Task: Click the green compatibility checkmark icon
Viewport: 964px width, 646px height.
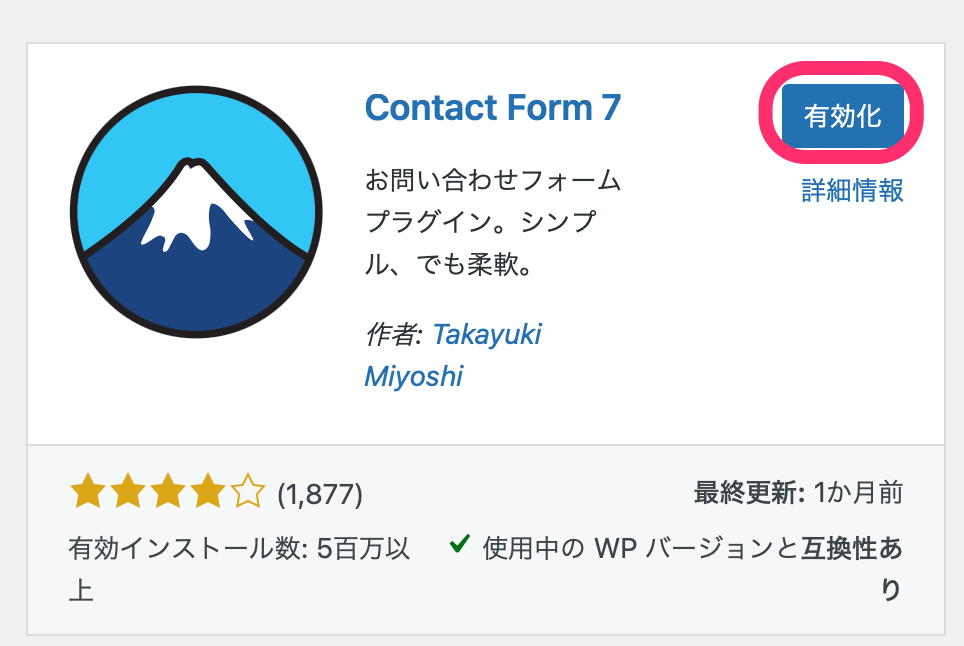Action: (460, 545)
